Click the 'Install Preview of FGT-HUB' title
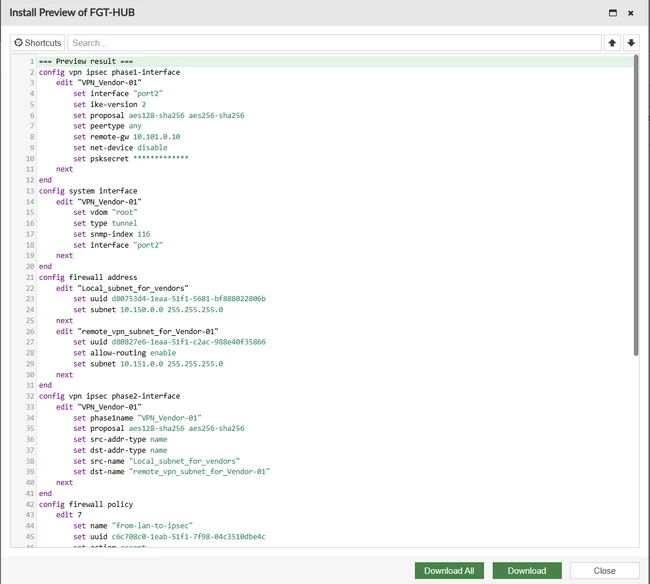Viewport: 650px width, 584px height. click(72, 13)
